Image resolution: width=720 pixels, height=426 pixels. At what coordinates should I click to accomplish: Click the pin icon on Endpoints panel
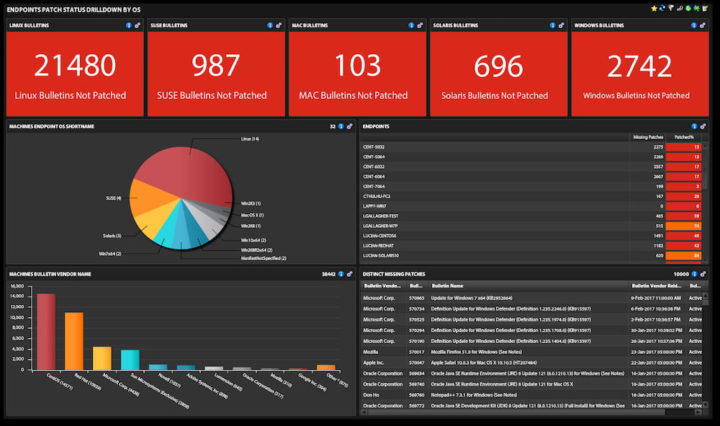pos(703,126)
